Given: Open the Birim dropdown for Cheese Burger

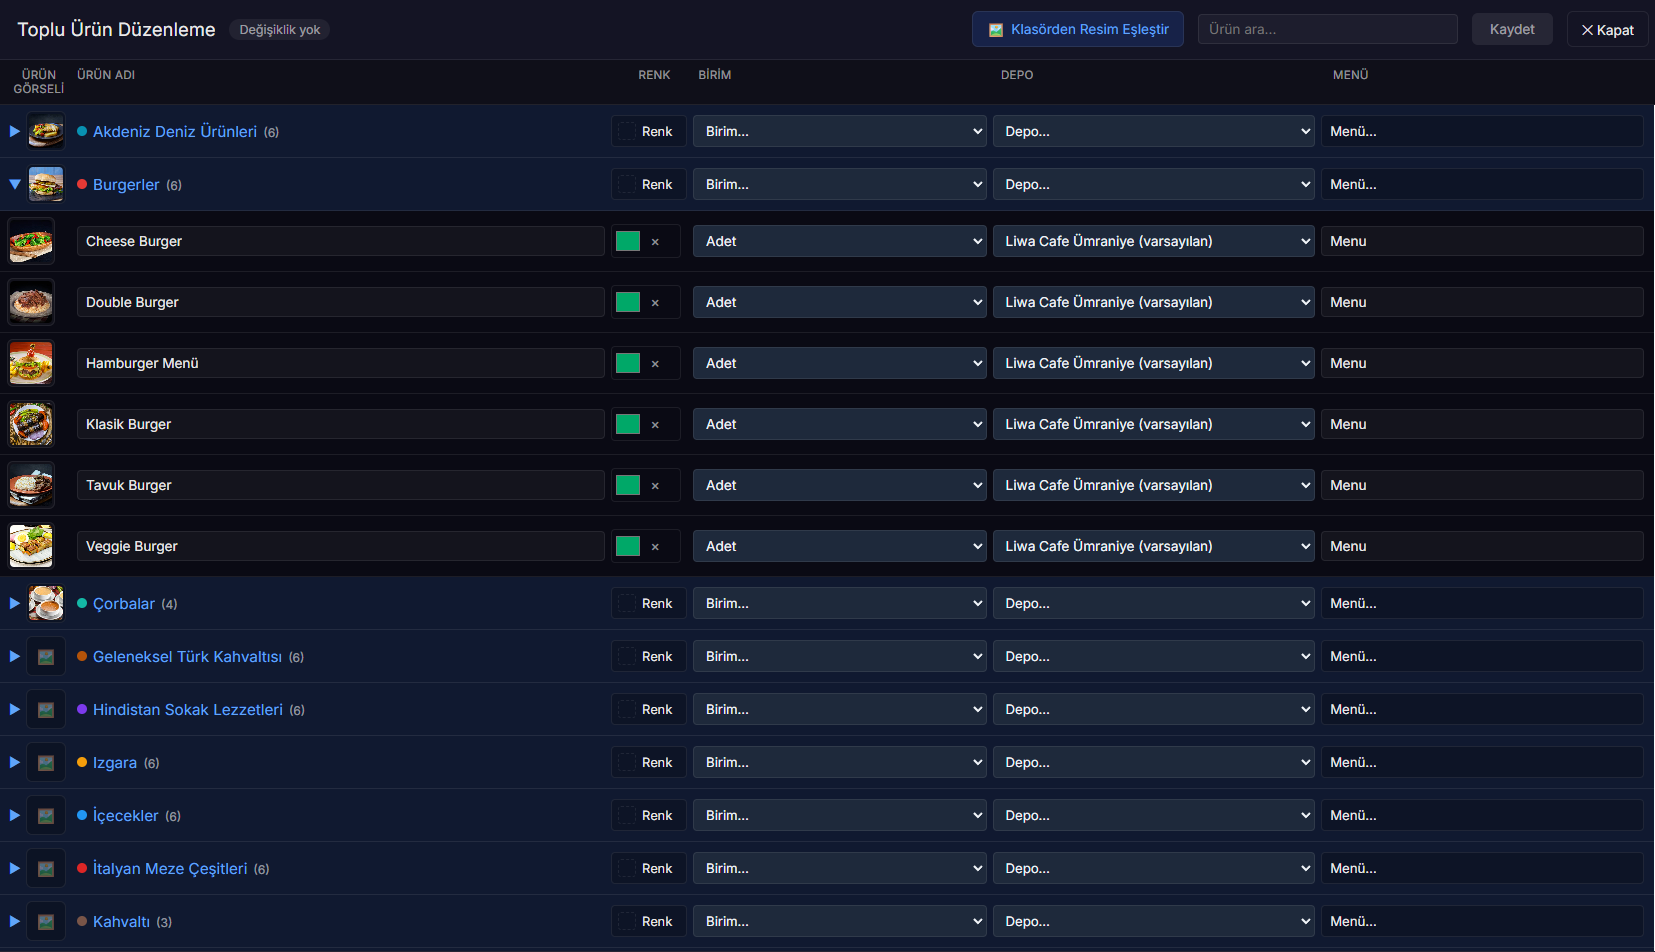Looking at the screenshot, I should point(839,242).
